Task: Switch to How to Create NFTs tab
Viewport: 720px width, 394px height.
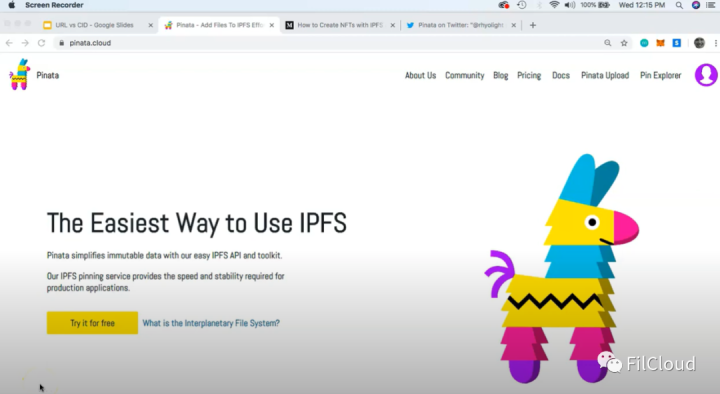Action: click(340, 25)
